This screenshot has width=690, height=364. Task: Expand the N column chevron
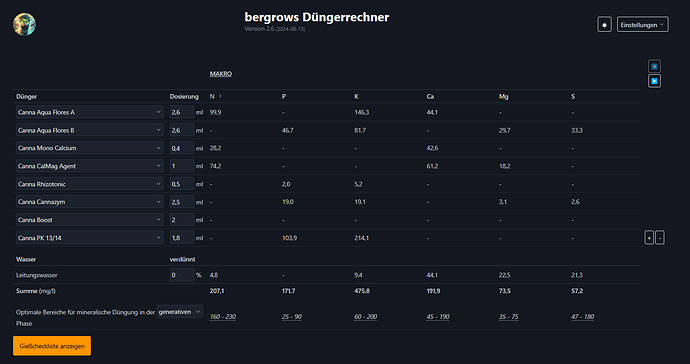point(220,96)
